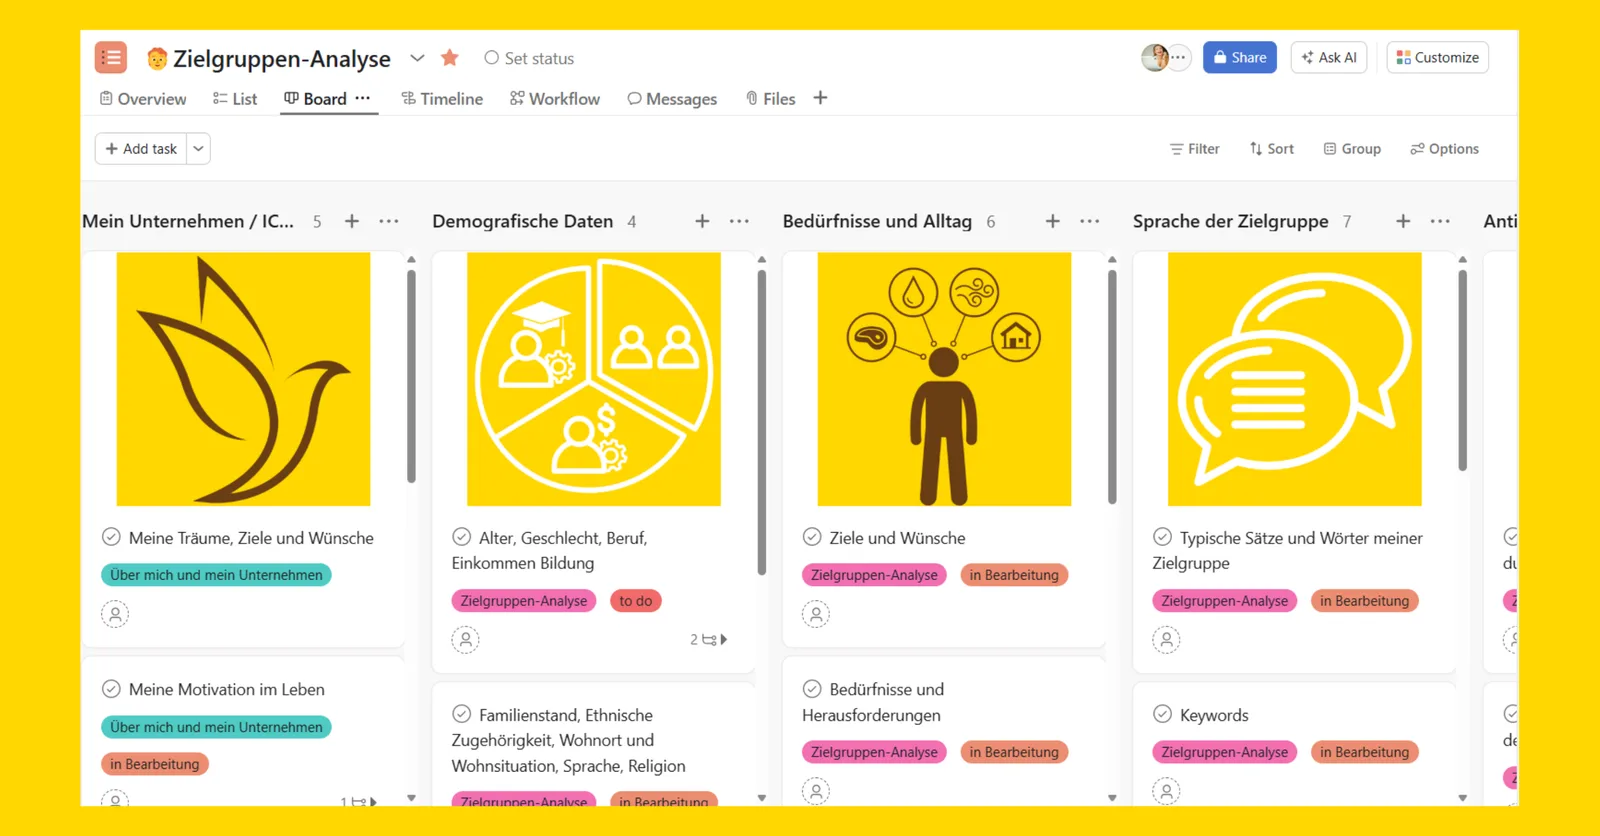Click the 'to do' tag
This screenshot has width=1600, height=836.
click(x=636, y=601)
